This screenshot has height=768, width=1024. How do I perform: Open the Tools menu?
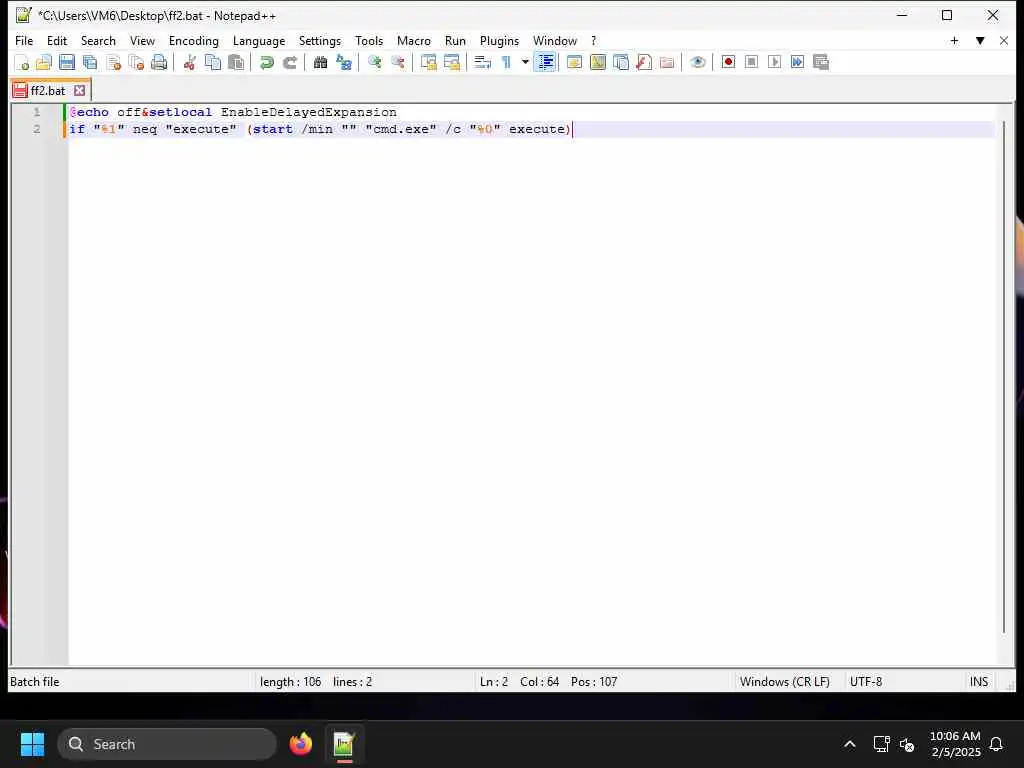click(369, 40)
